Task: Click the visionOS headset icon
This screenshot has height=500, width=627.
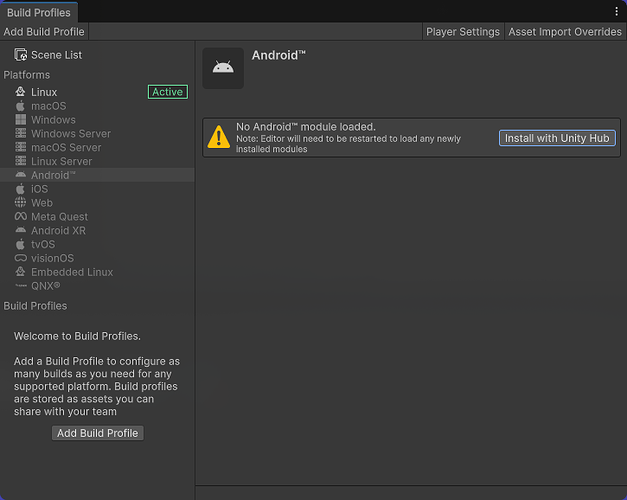Action: [x=21, y=258]
